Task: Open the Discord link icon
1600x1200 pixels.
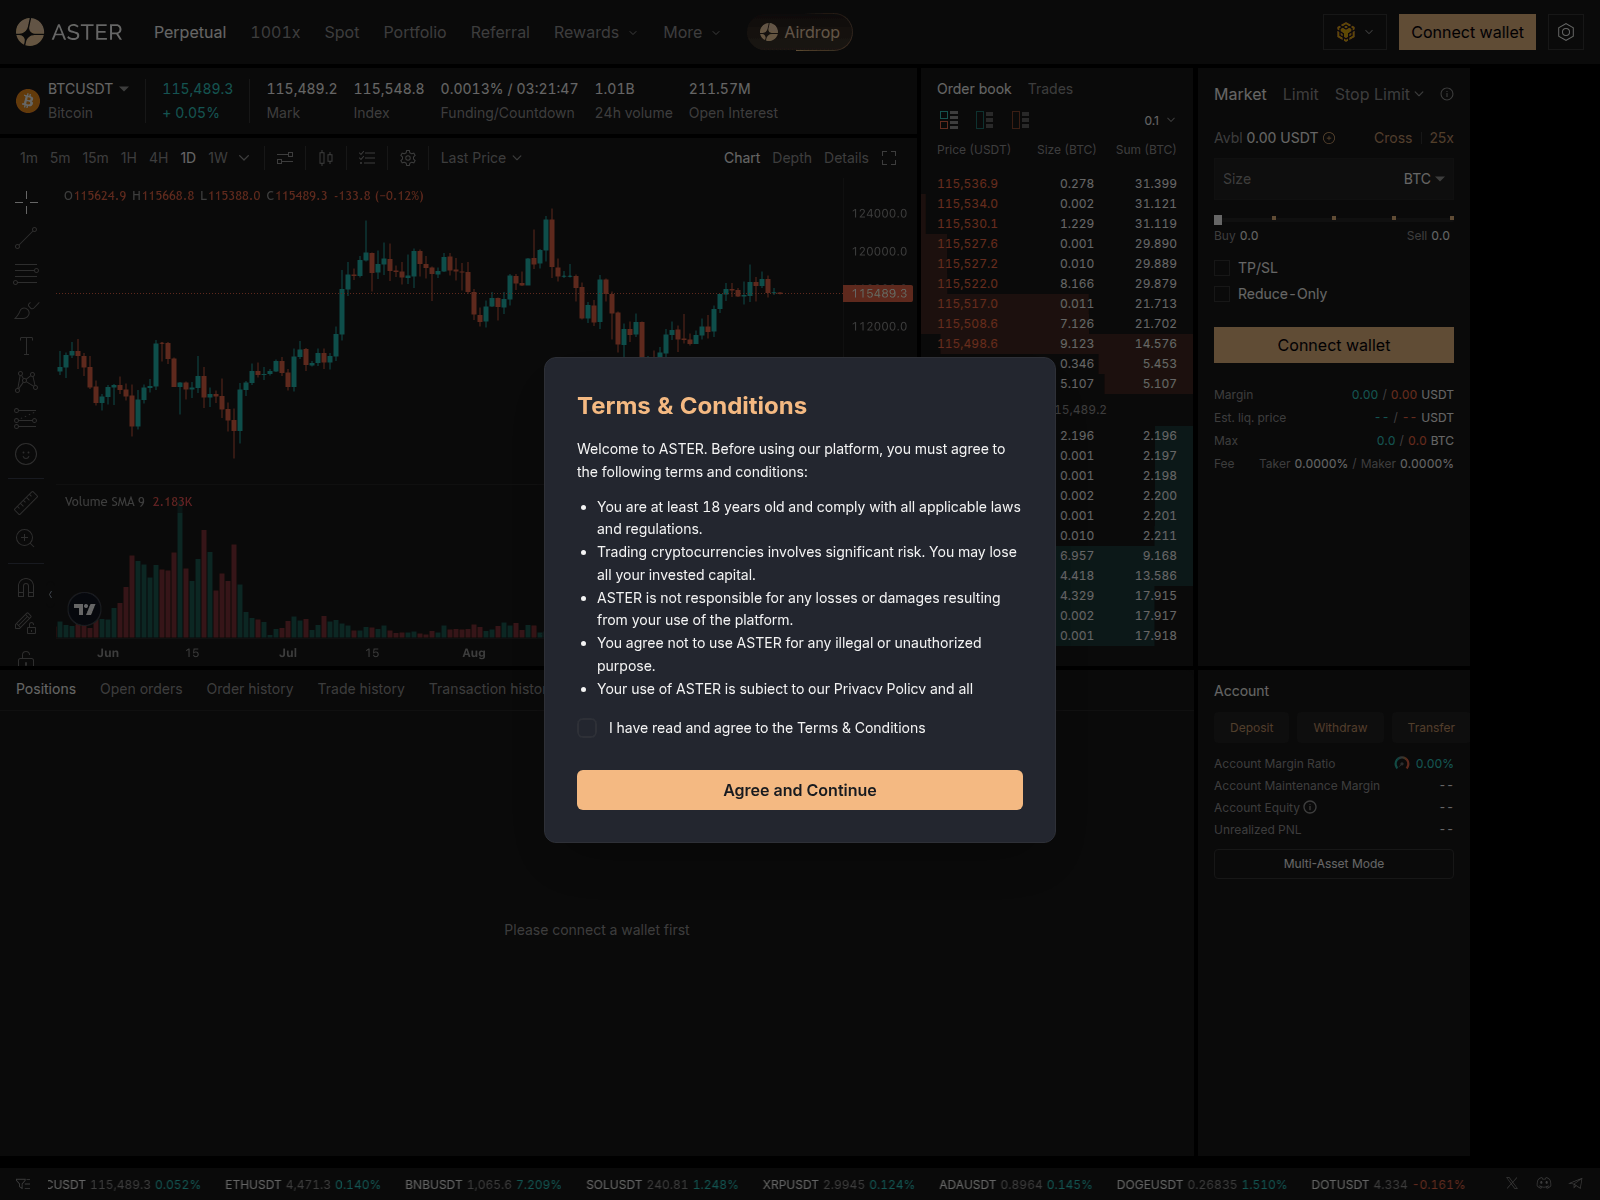Action: click(1544, 1183)
